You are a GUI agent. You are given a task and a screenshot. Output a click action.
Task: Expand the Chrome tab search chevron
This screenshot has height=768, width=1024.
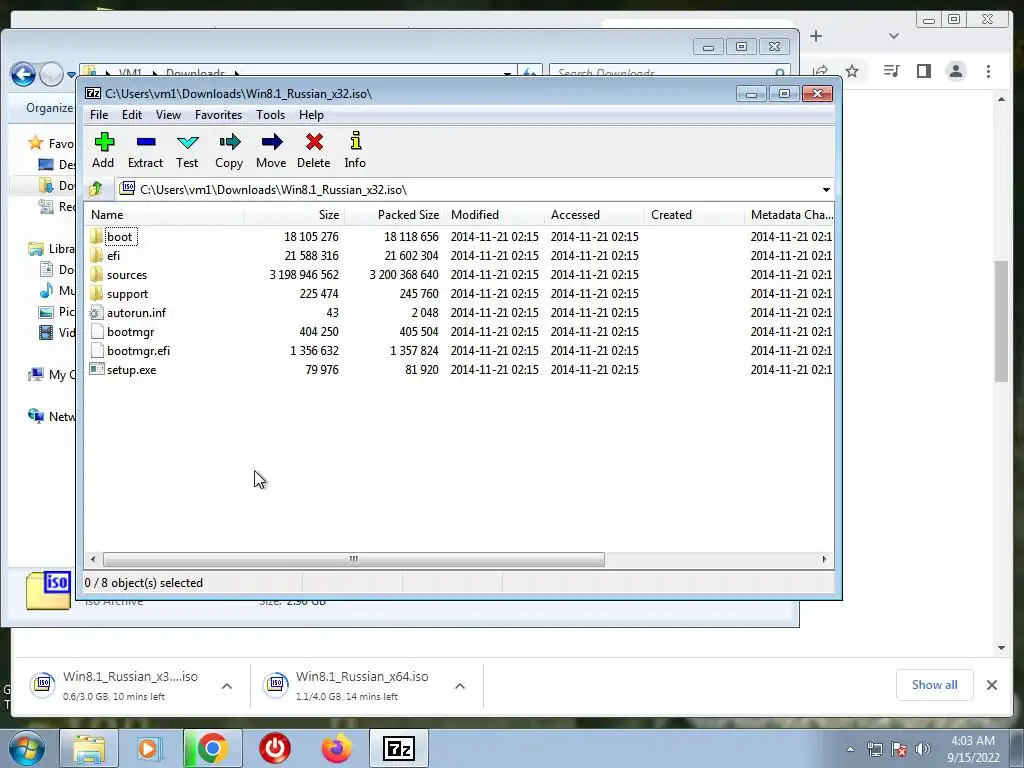pos(894,37)
